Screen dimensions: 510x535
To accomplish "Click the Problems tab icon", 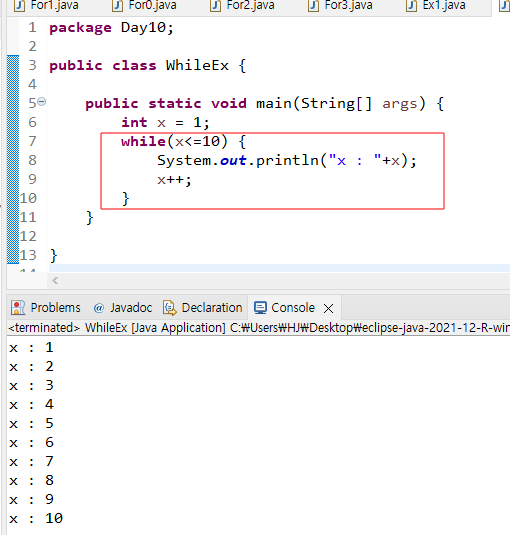I will click(18, 308).
